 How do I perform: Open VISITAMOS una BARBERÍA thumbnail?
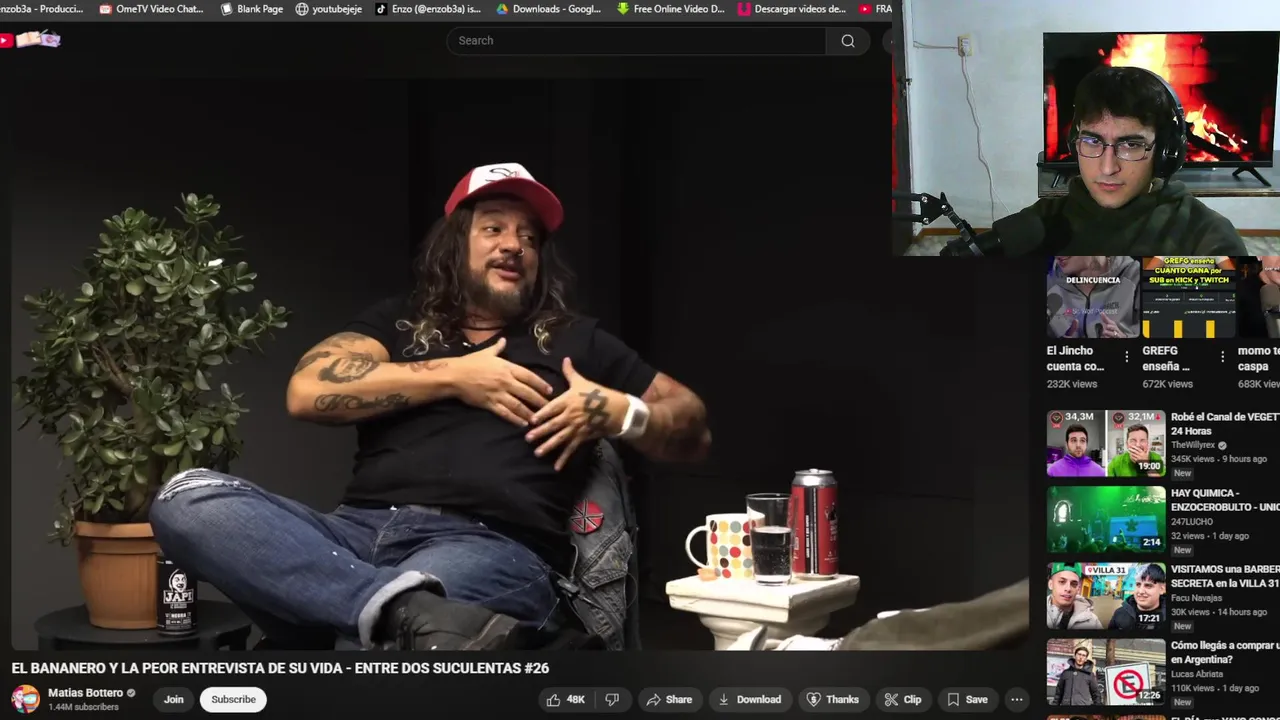(x=1106, y=596)
